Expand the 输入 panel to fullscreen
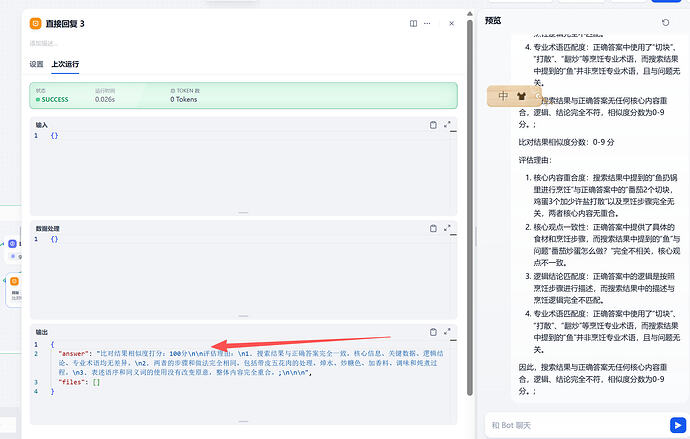690x439 pixels. point(447,125)
